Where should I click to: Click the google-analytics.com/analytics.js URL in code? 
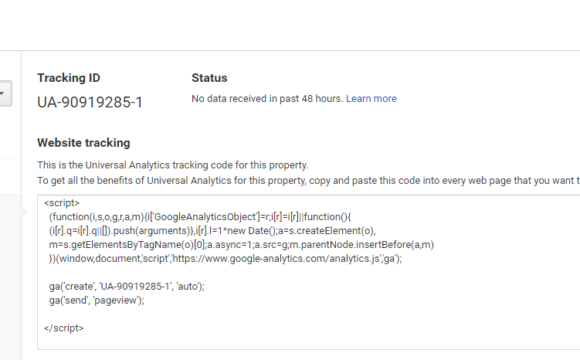coord(276,259)
